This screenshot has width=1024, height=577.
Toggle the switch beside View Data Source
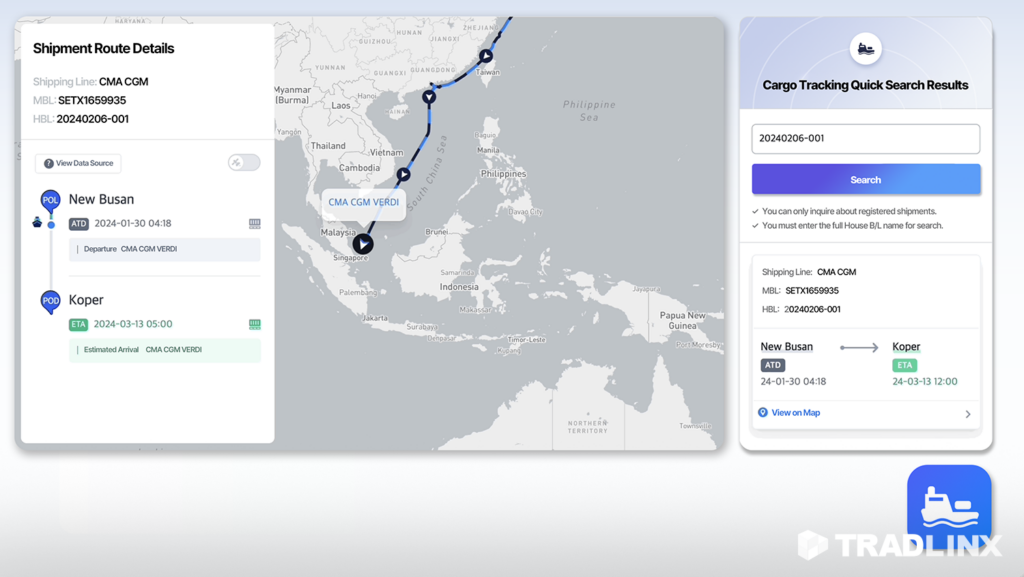[x=244, y=163]
